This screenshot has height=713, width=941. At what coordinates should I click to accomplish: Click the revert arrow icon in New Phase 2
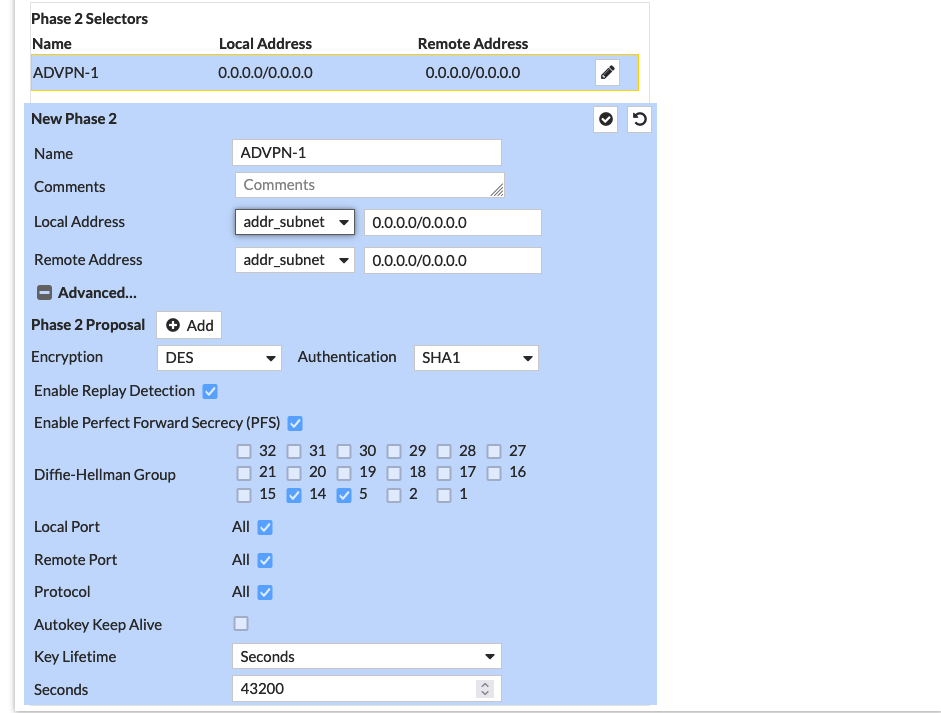coord(640,119)
